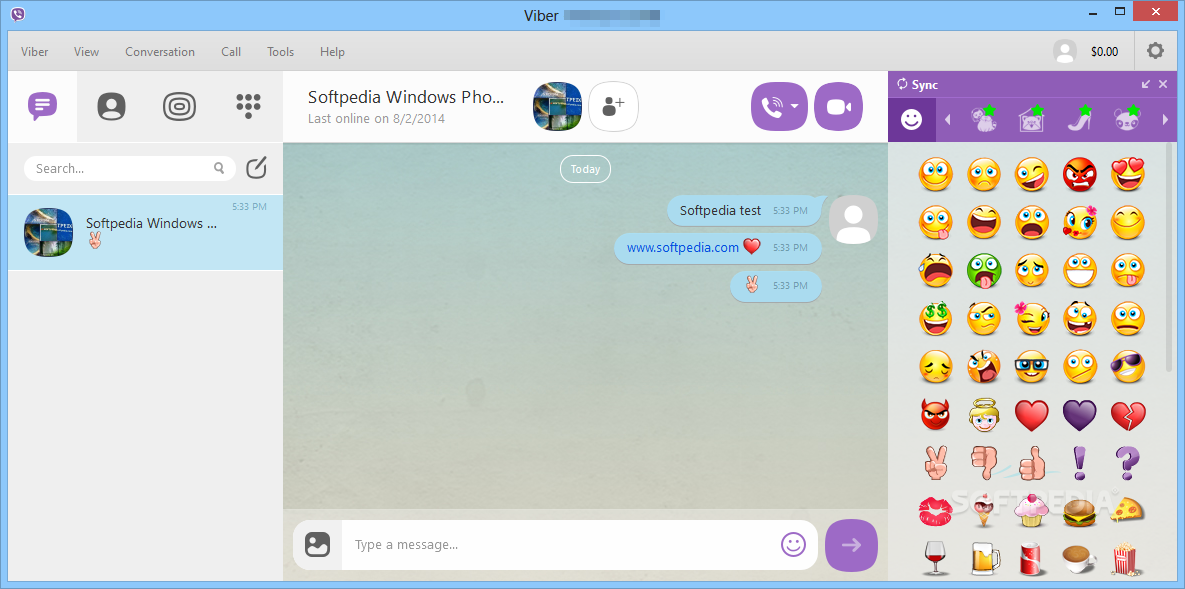
Task: Open the Viber menu
Action: (x=35, y=52)
